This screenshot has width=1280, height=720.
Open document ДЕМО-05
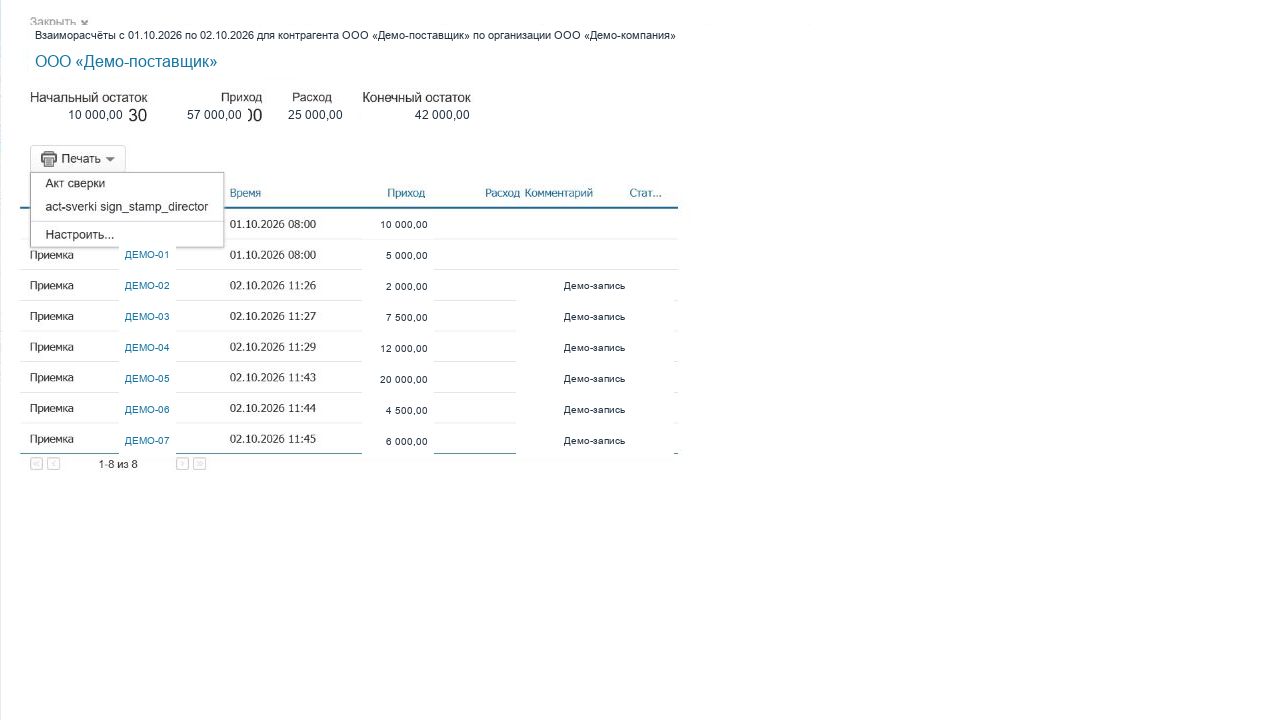[147, 379]
